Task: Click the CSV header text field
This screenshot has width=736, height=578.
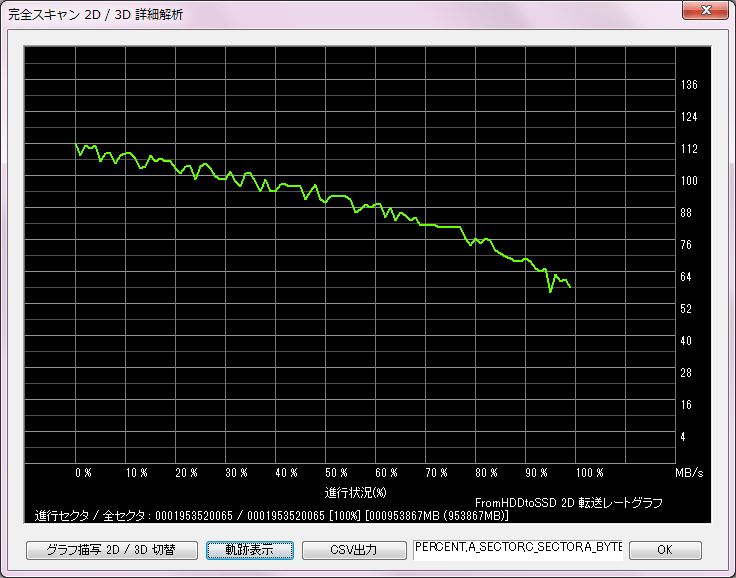Action: (518, 549)
